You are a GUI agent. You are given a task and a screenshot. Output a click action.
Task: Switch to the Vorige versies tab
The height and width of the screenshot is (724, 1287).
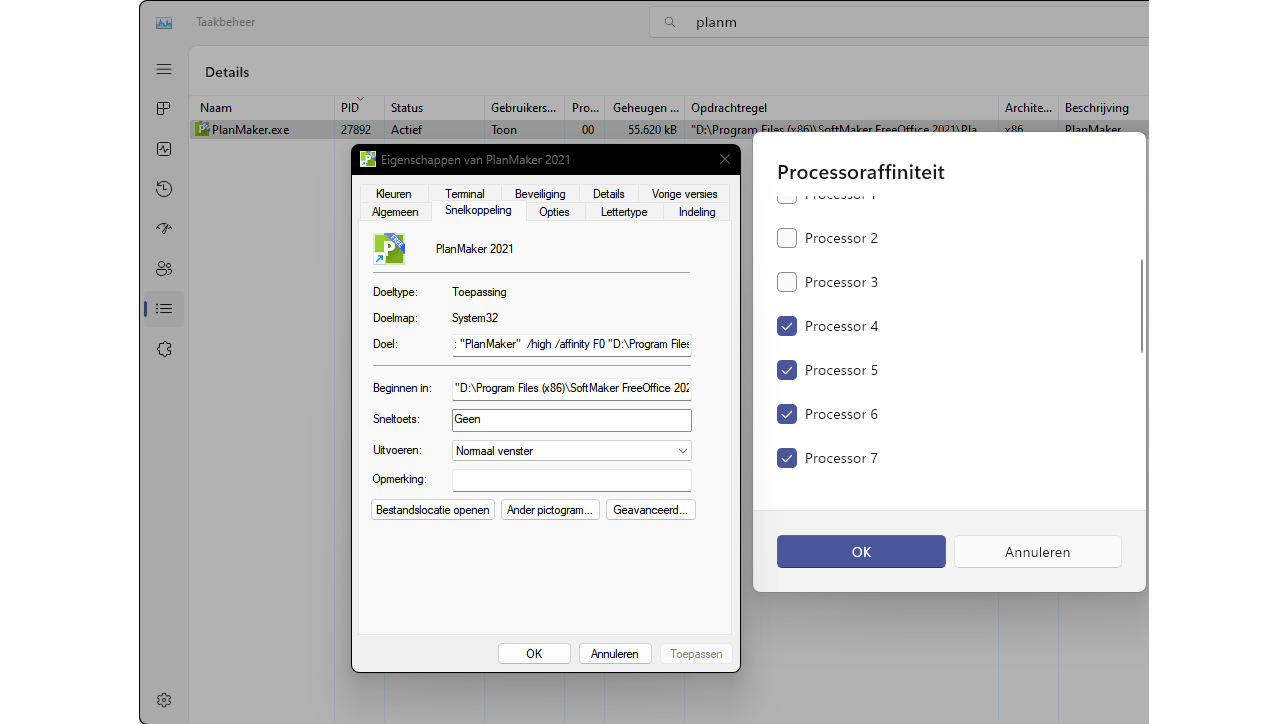[684, 194]
